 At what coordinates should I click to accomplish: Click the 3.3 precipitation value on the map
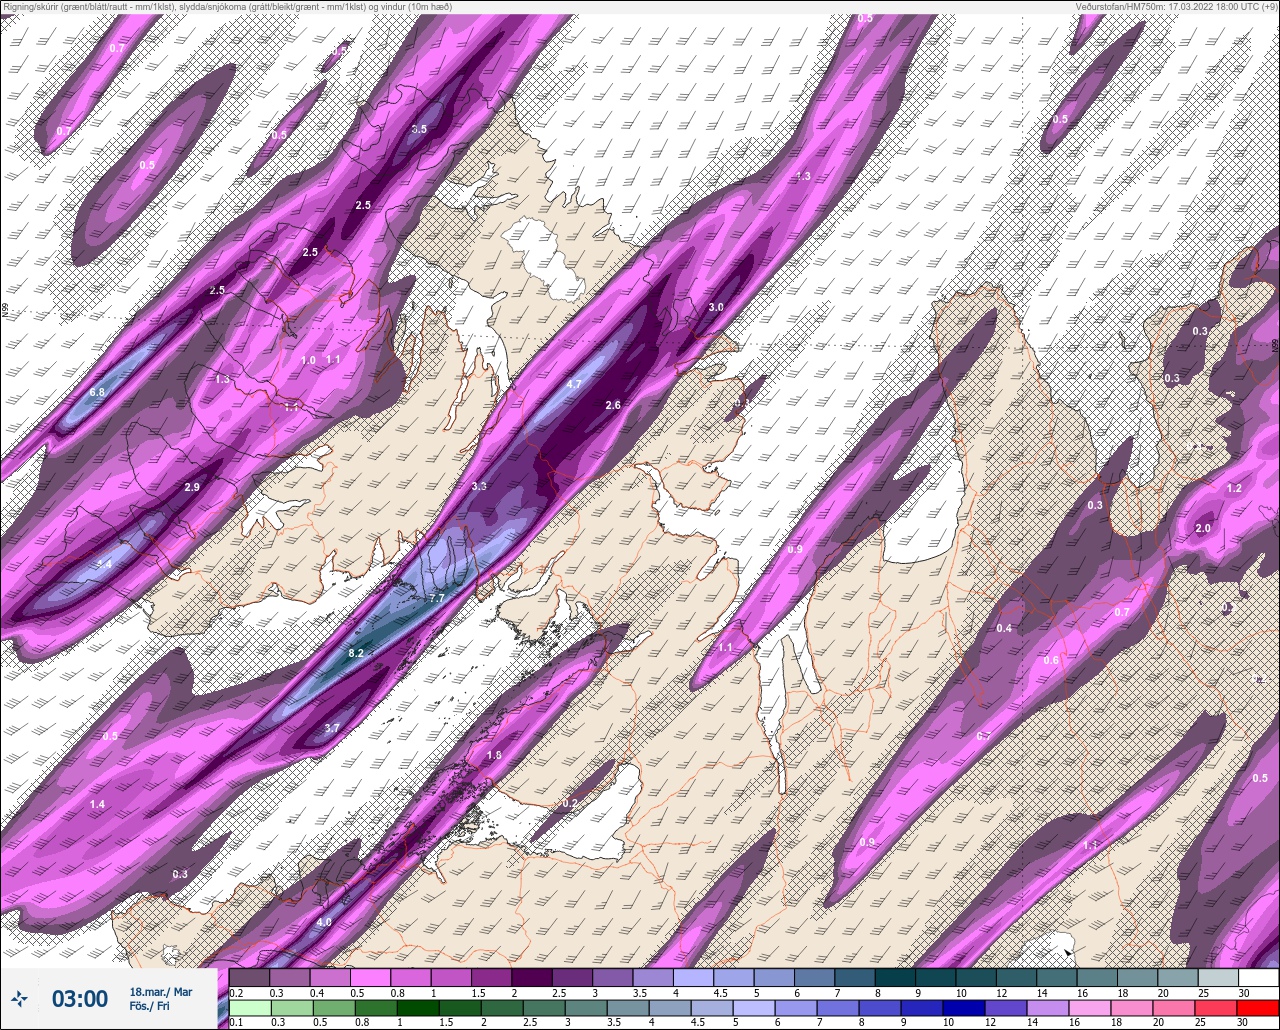click(x=479, y=486)
